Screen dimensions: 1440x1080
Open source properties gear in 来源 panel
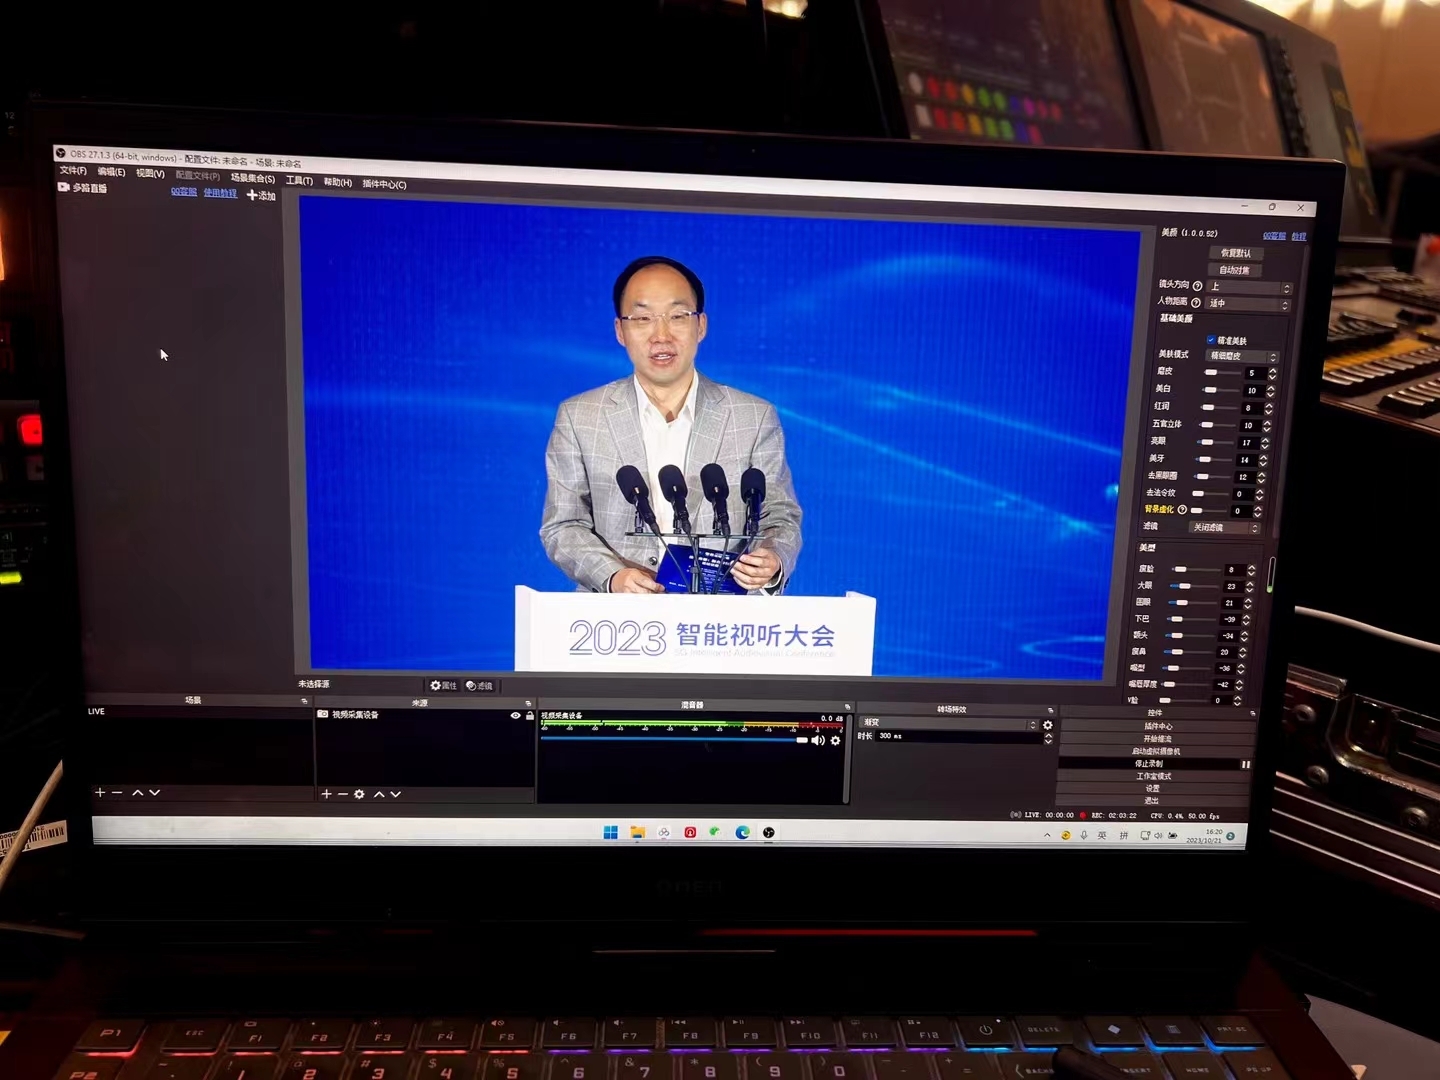pos(359,794)
